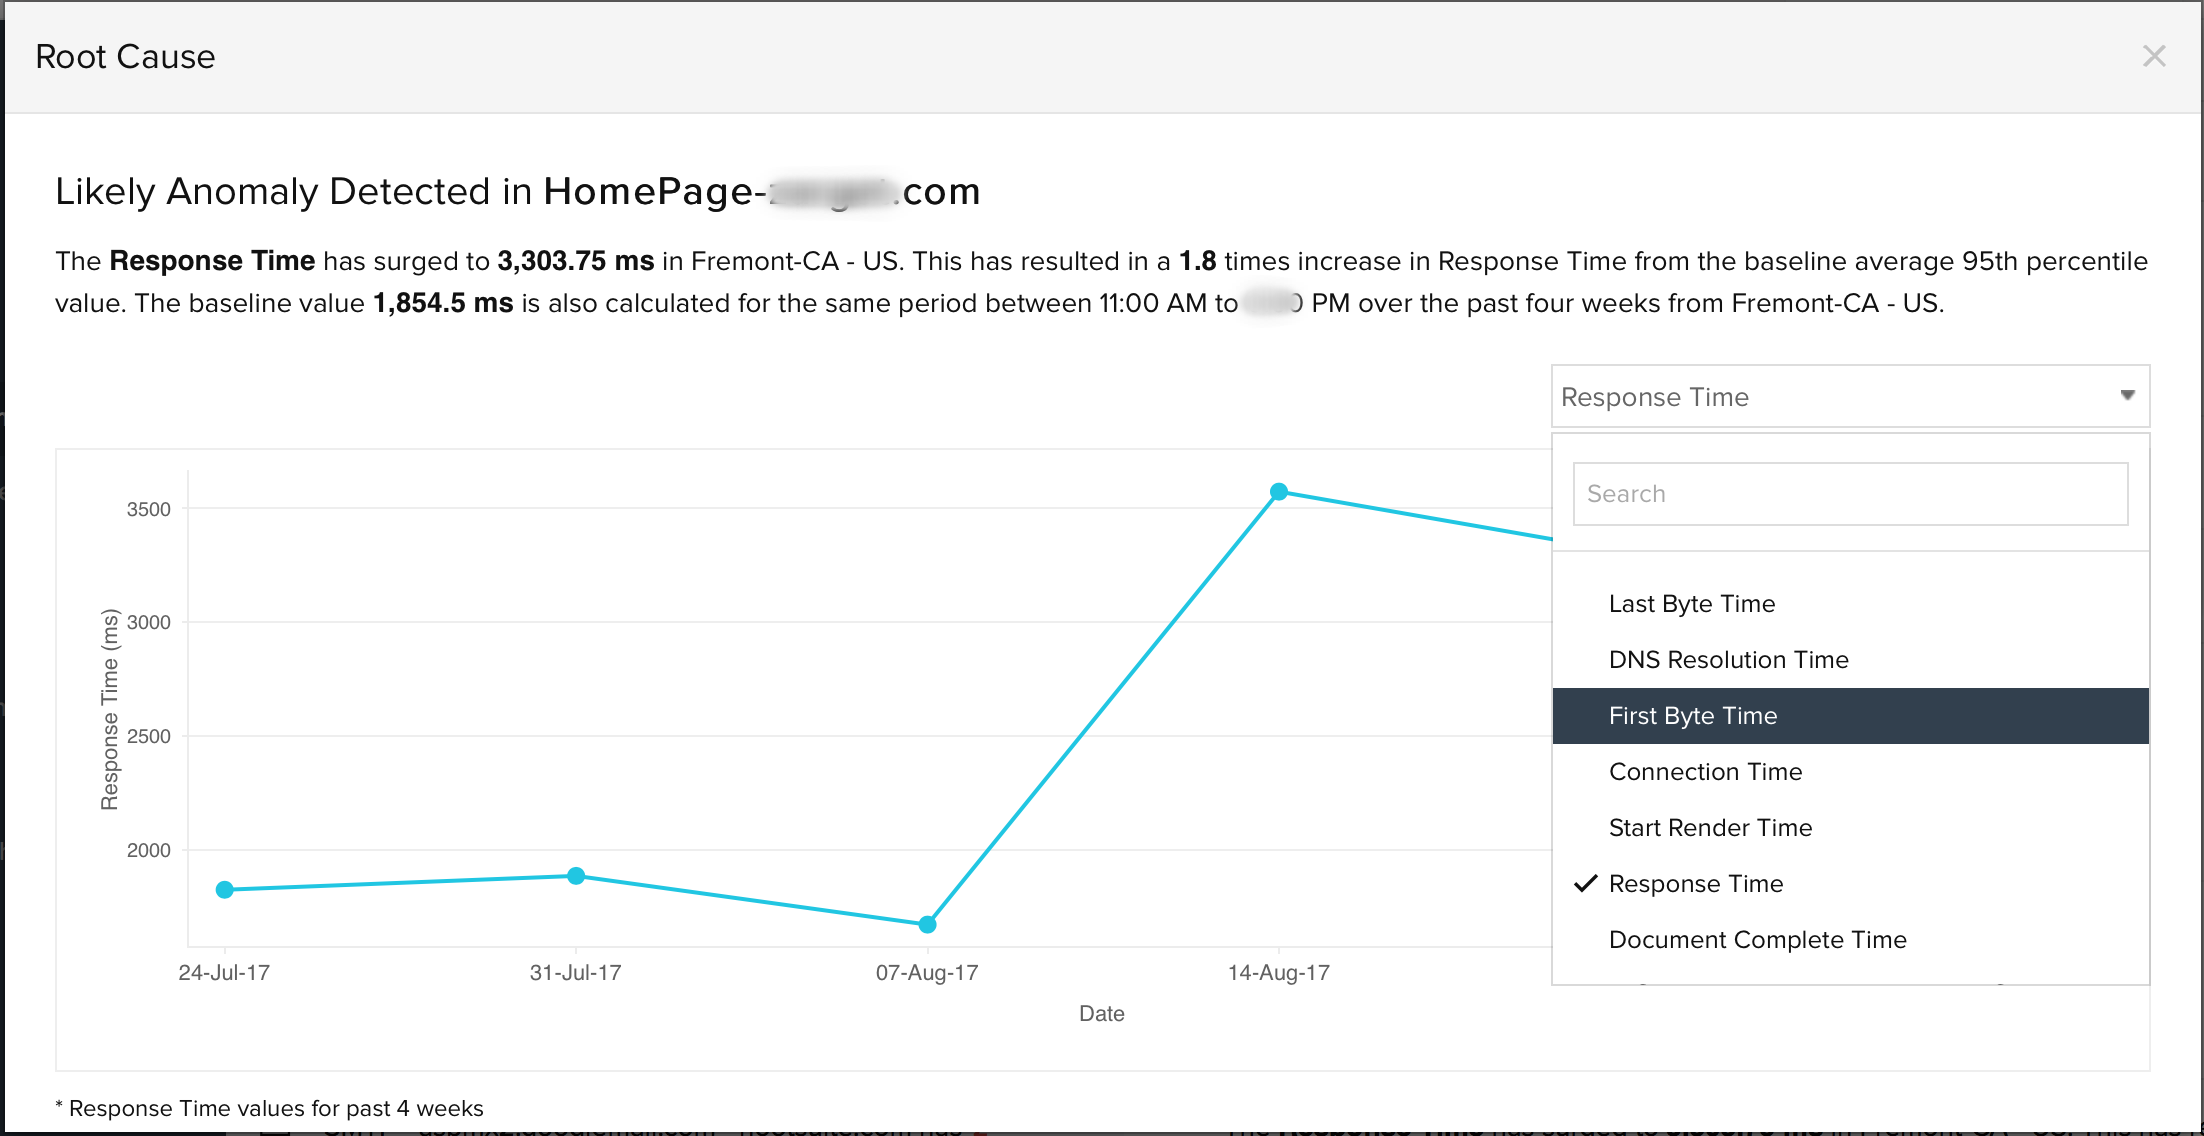Viewport: 2204px width, 1136px height.
Task: Choose checked Response Time option
Action: click(x=1696, y=884)
